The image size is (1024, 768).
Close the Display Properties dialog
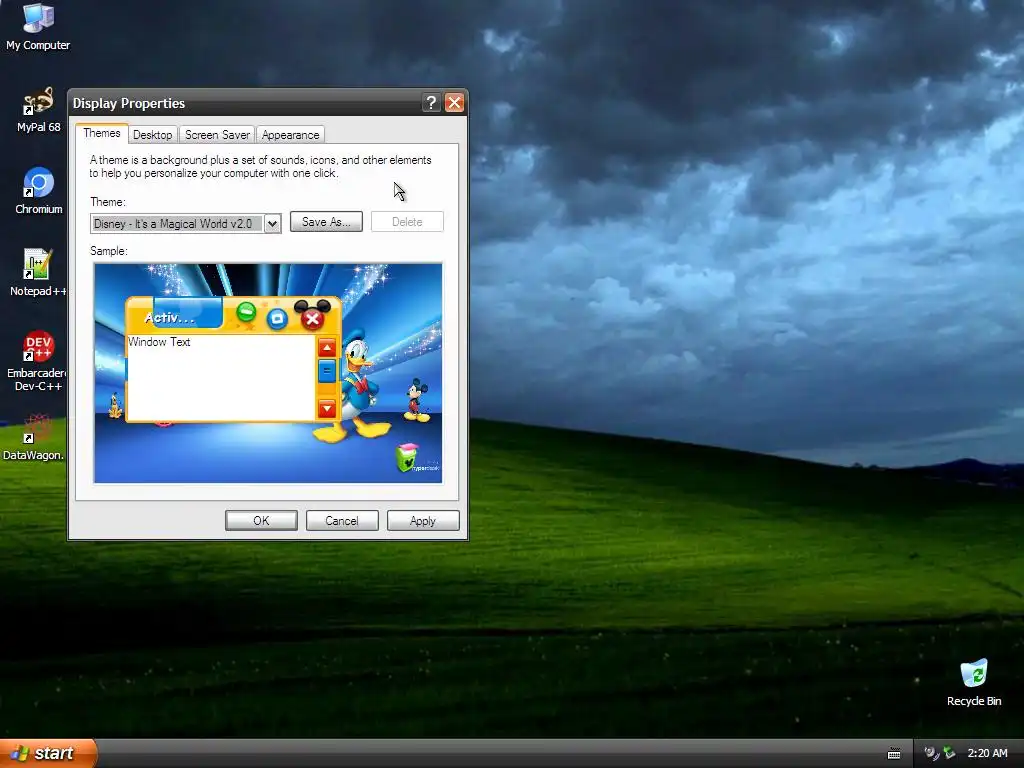pyautogui.click(x=454, y=103)
